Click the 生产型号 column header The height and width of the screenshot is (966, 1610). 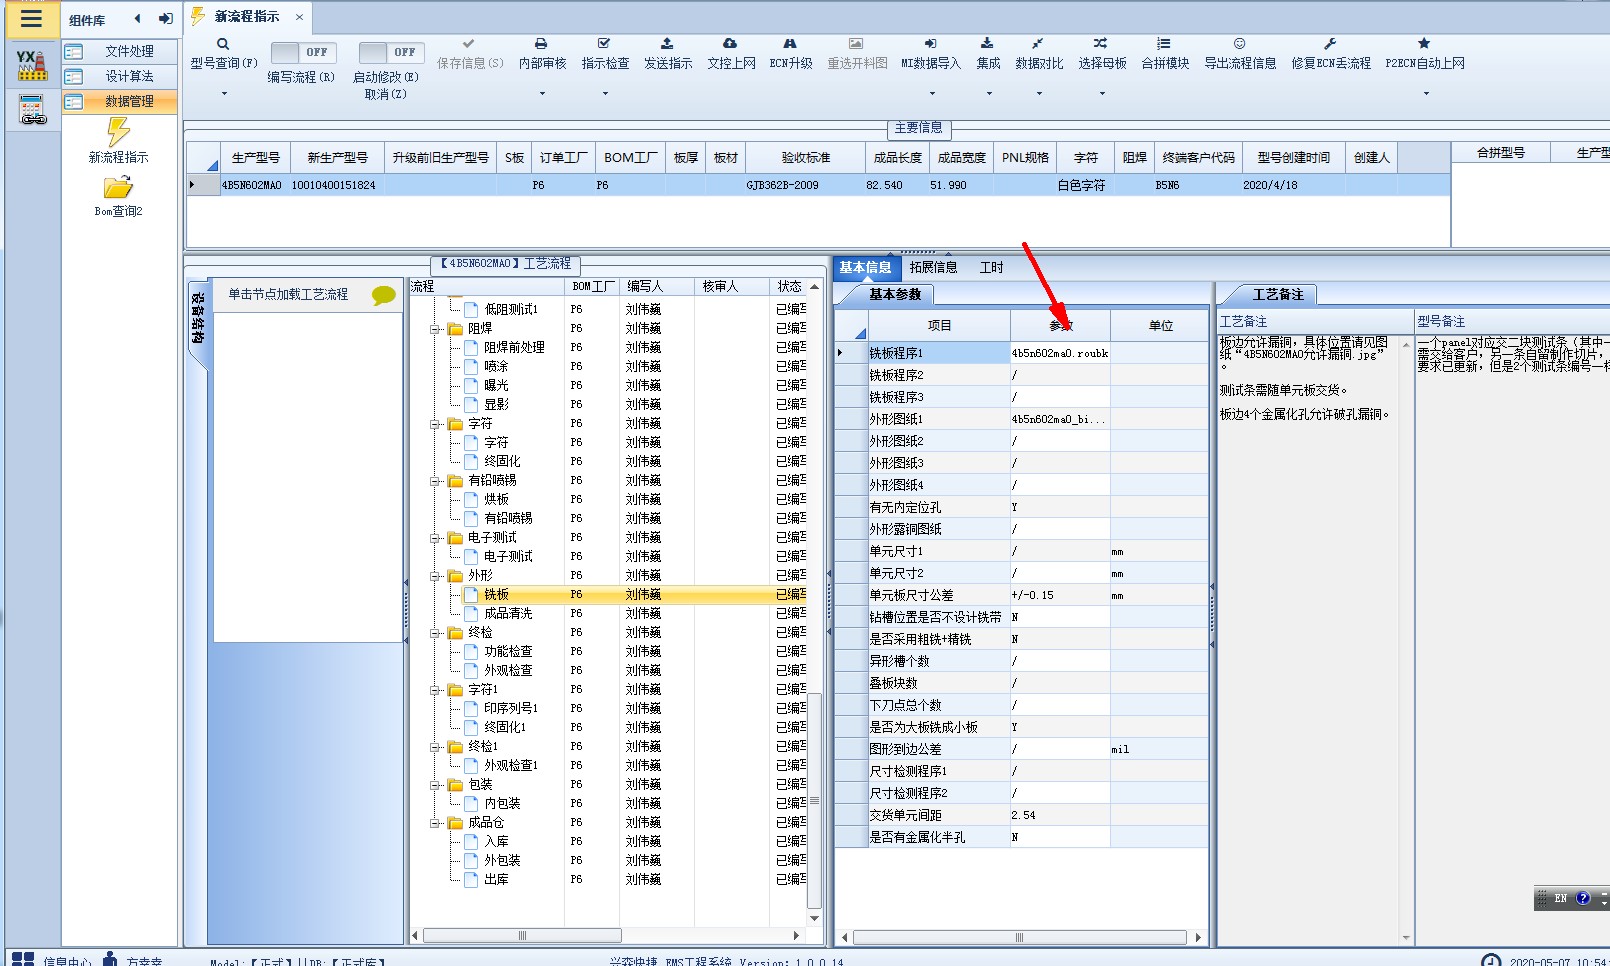(255, 158)
